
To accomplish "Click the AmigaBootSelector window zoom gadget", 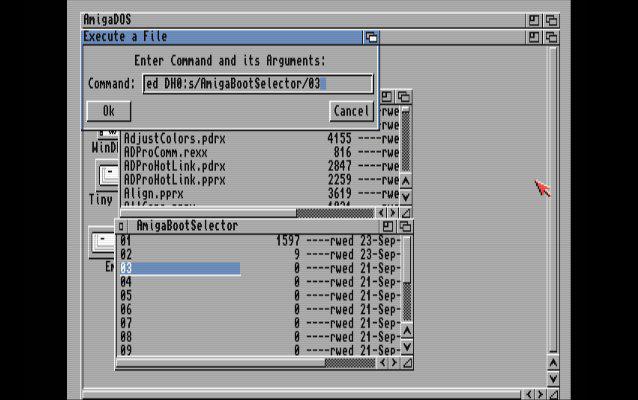I will coord(388,226).
